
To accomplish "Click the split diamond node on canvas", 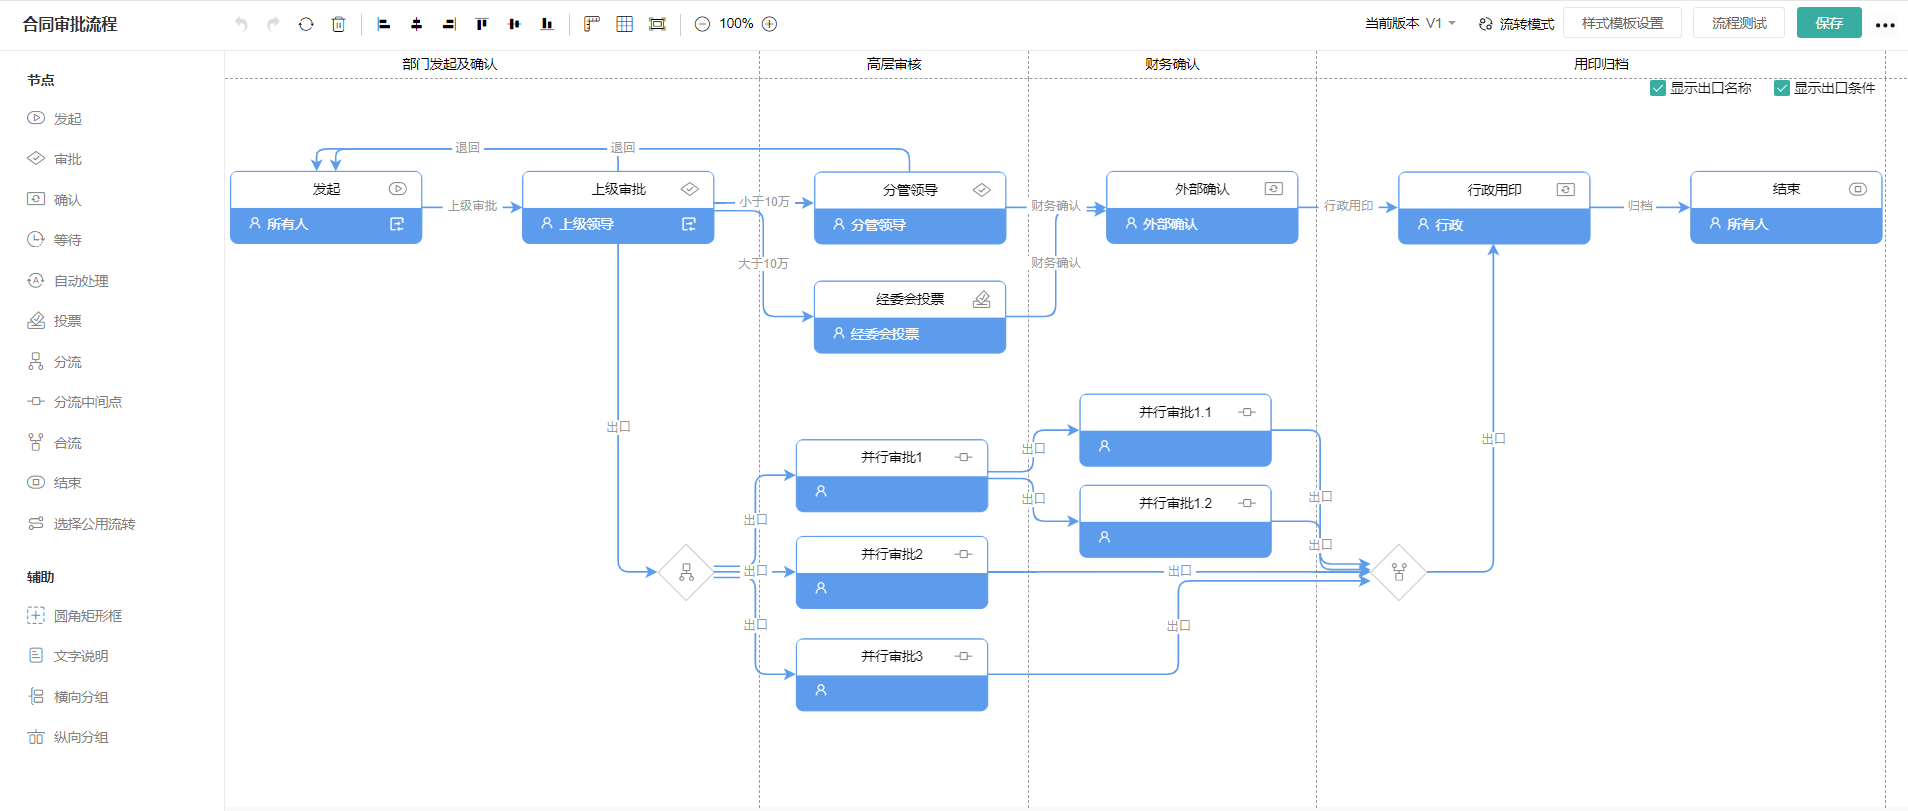I will point(686,572).
